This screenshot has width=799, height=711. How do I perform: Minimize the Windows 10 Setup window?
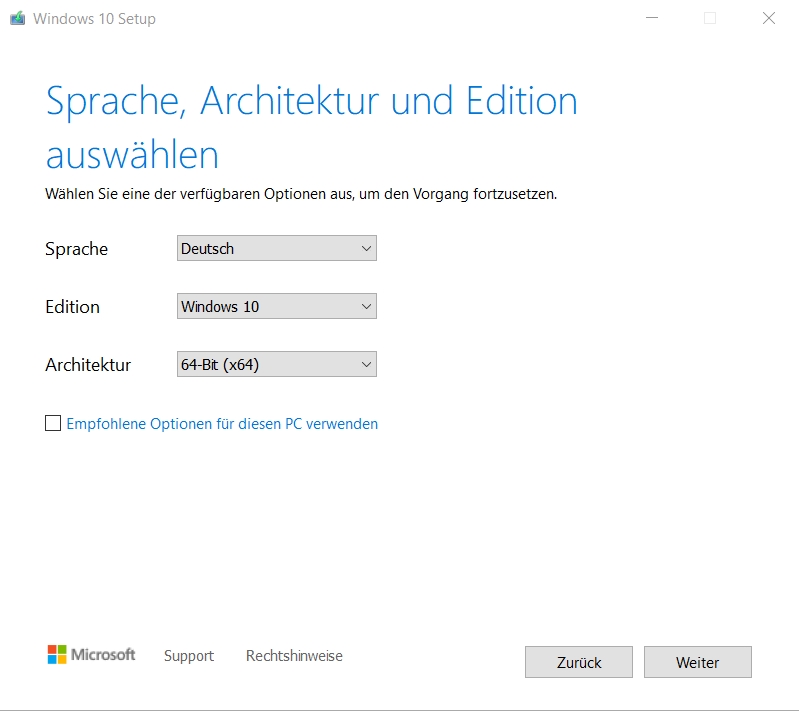click(652, 18)
